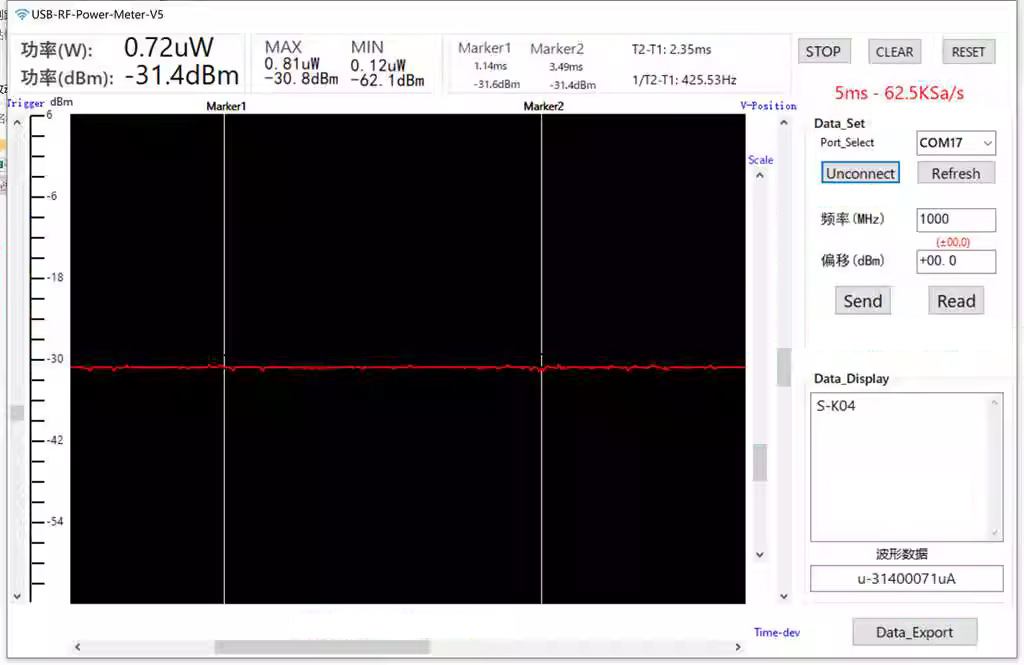Click the Time-dev scrollbar left arrow

[78, 647]
